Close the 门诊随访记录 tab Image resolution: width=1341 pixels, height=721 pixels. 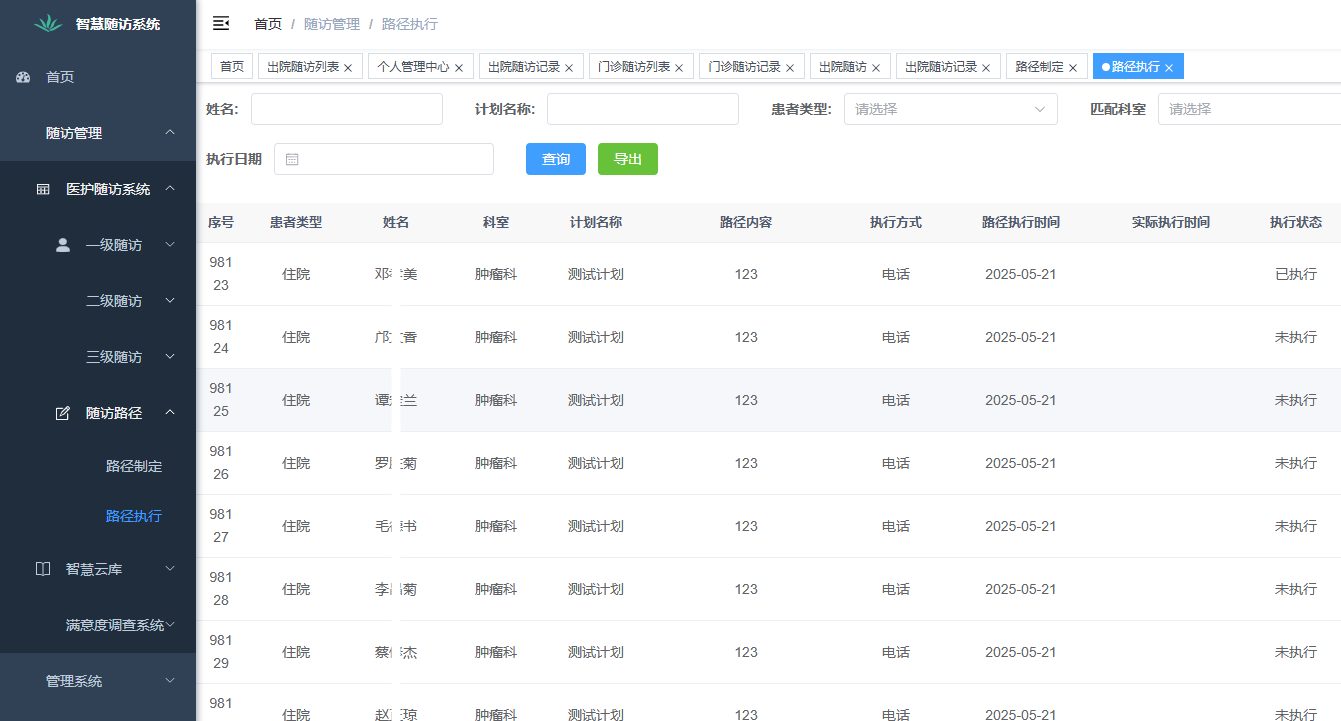tap(790, 66)
